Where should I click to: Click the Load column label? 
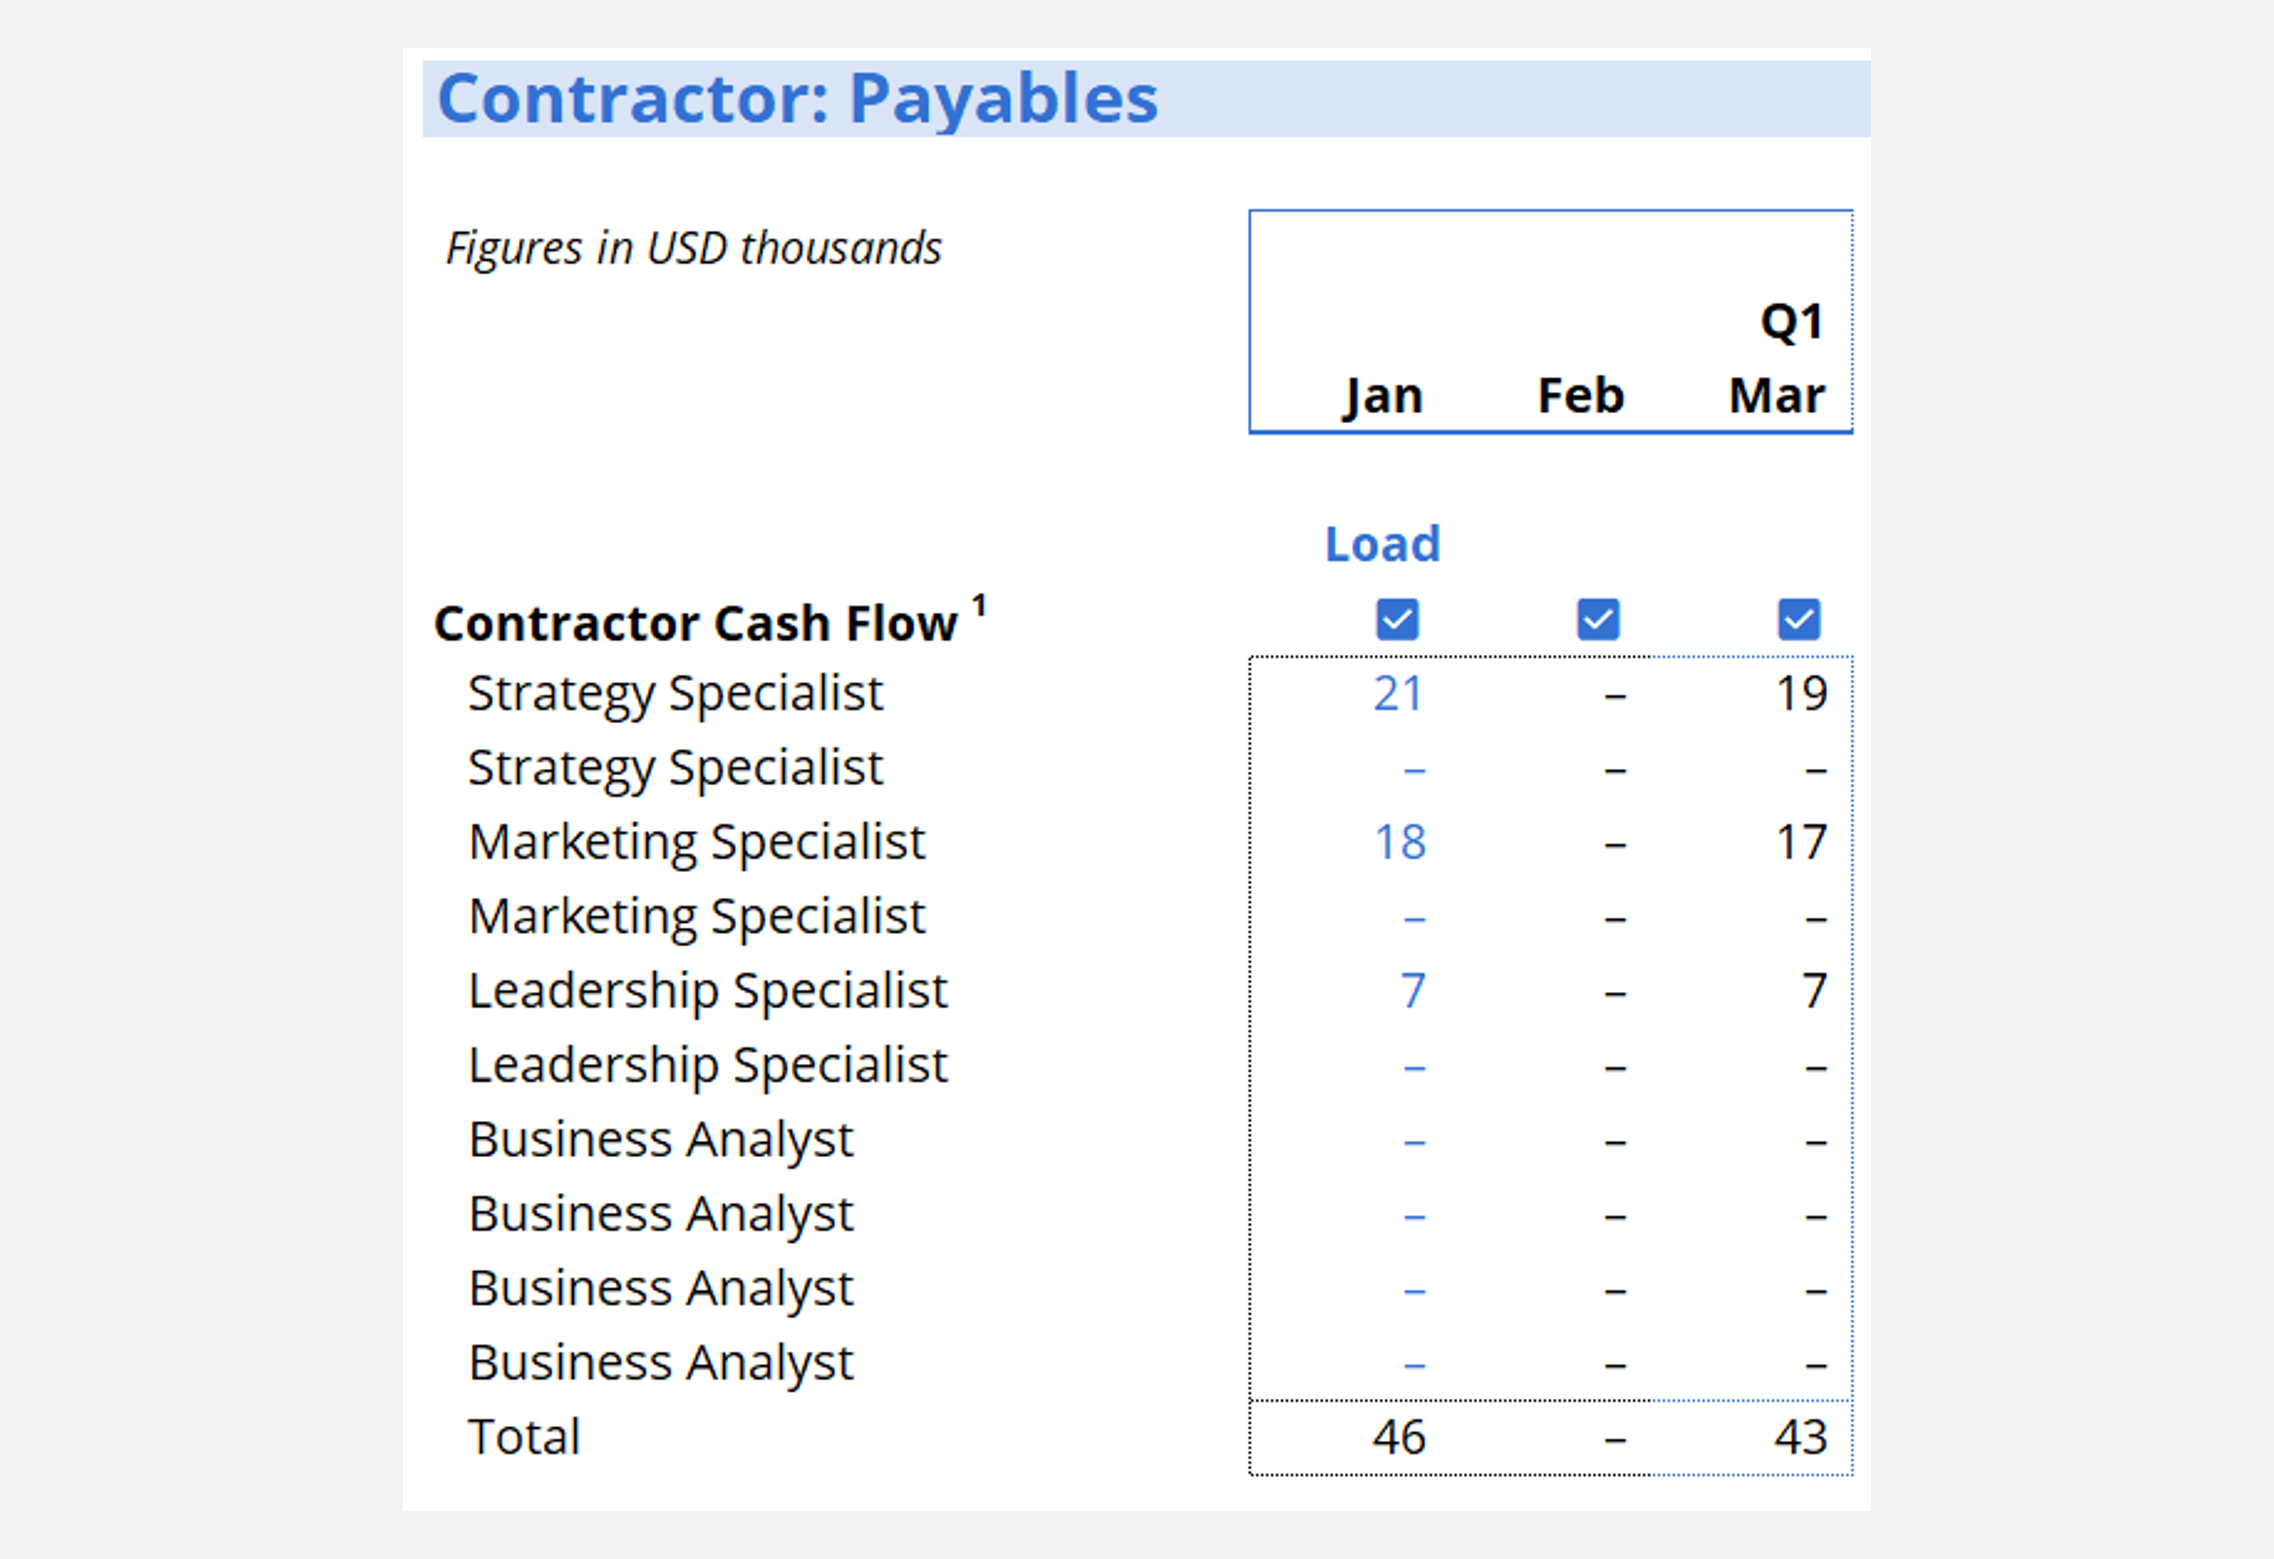(x=1382, y=544)
